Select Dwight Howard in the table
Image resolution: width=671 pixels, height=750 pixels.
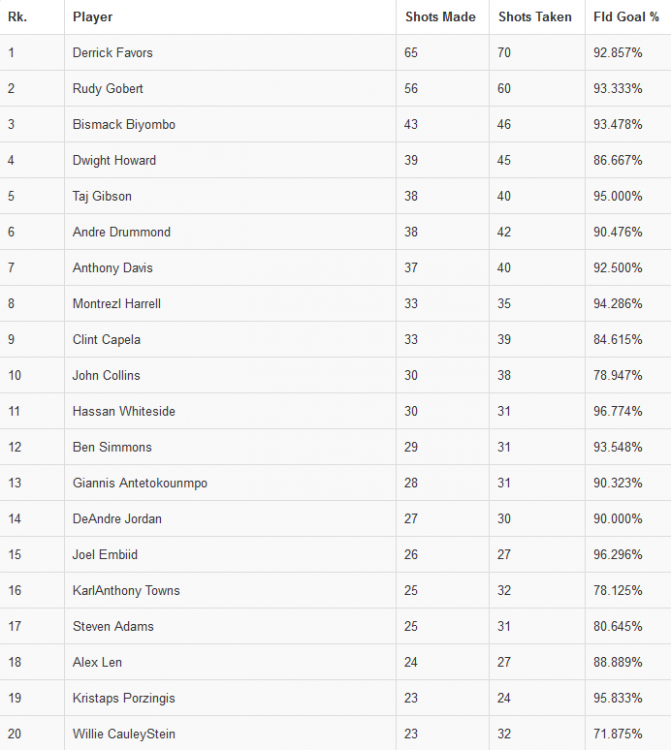tap(114, 160)
